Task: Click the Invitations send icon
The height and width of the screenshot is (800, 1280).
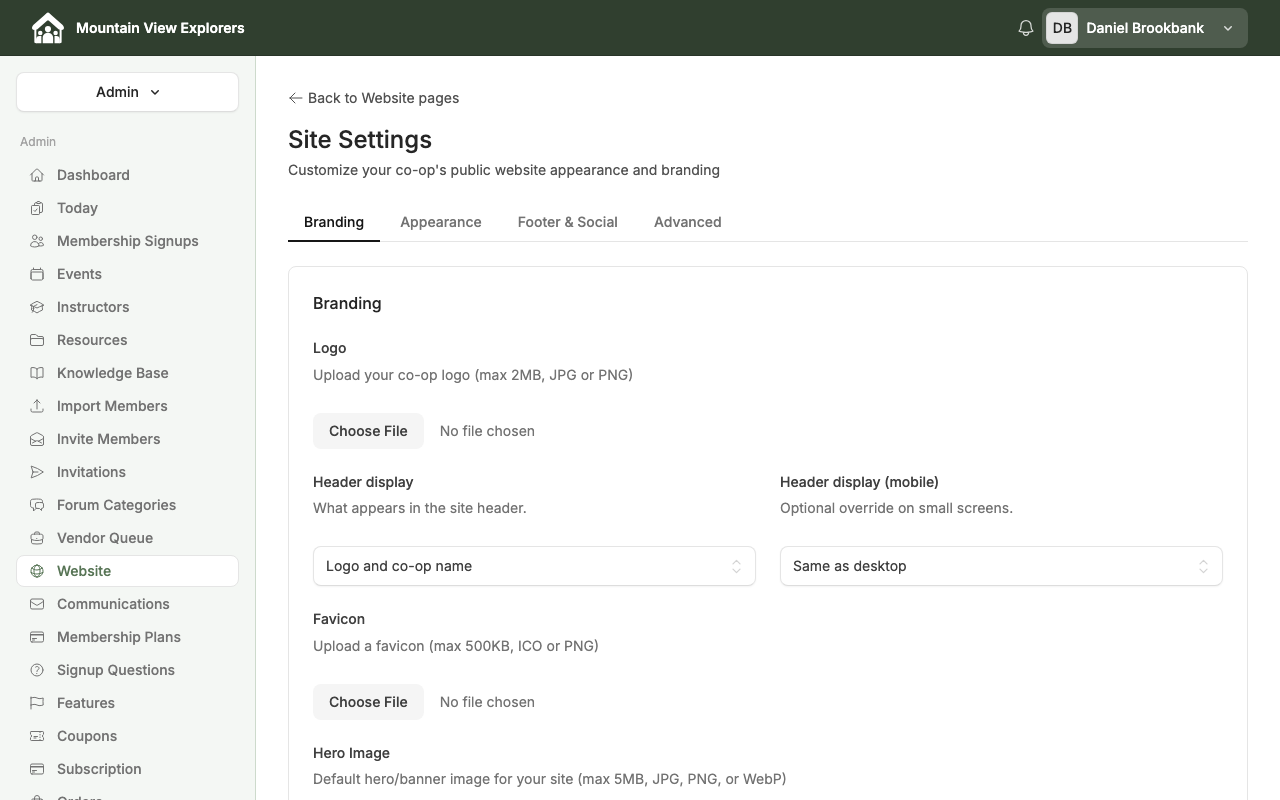Action: [x=37, y=472]
